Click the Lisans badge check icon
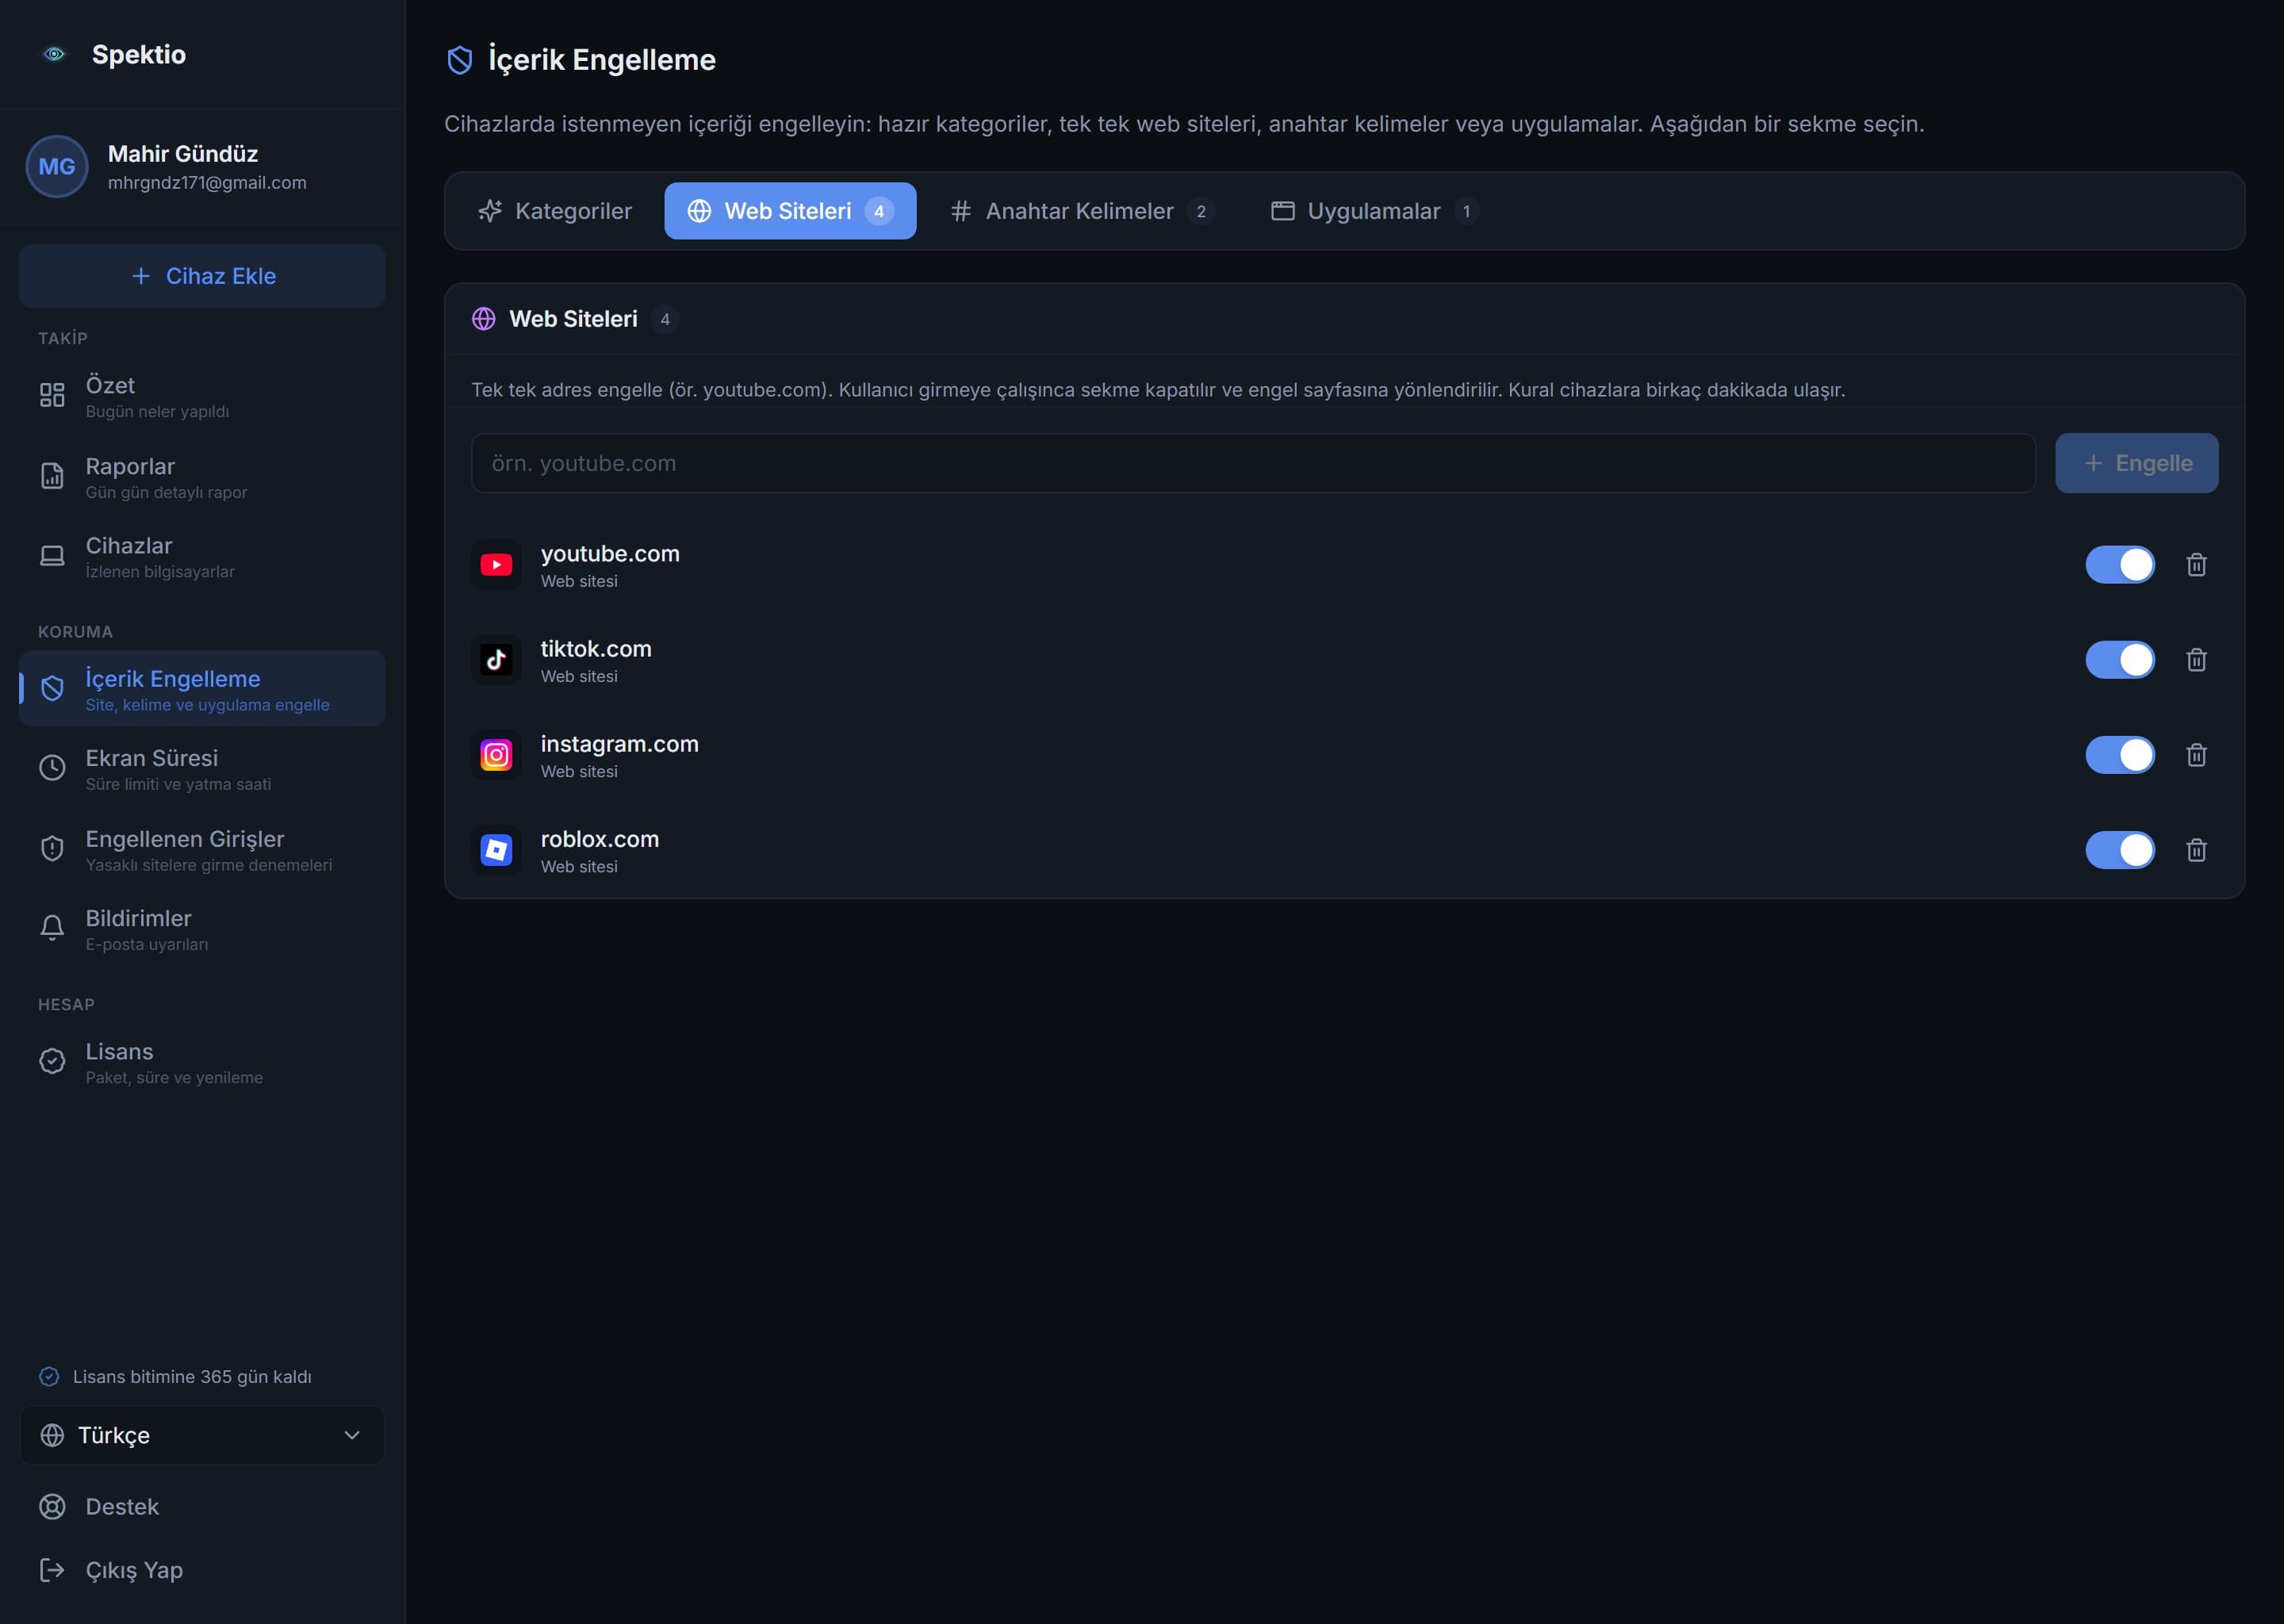2284x1624 pixels. [x=52, y=1061]
